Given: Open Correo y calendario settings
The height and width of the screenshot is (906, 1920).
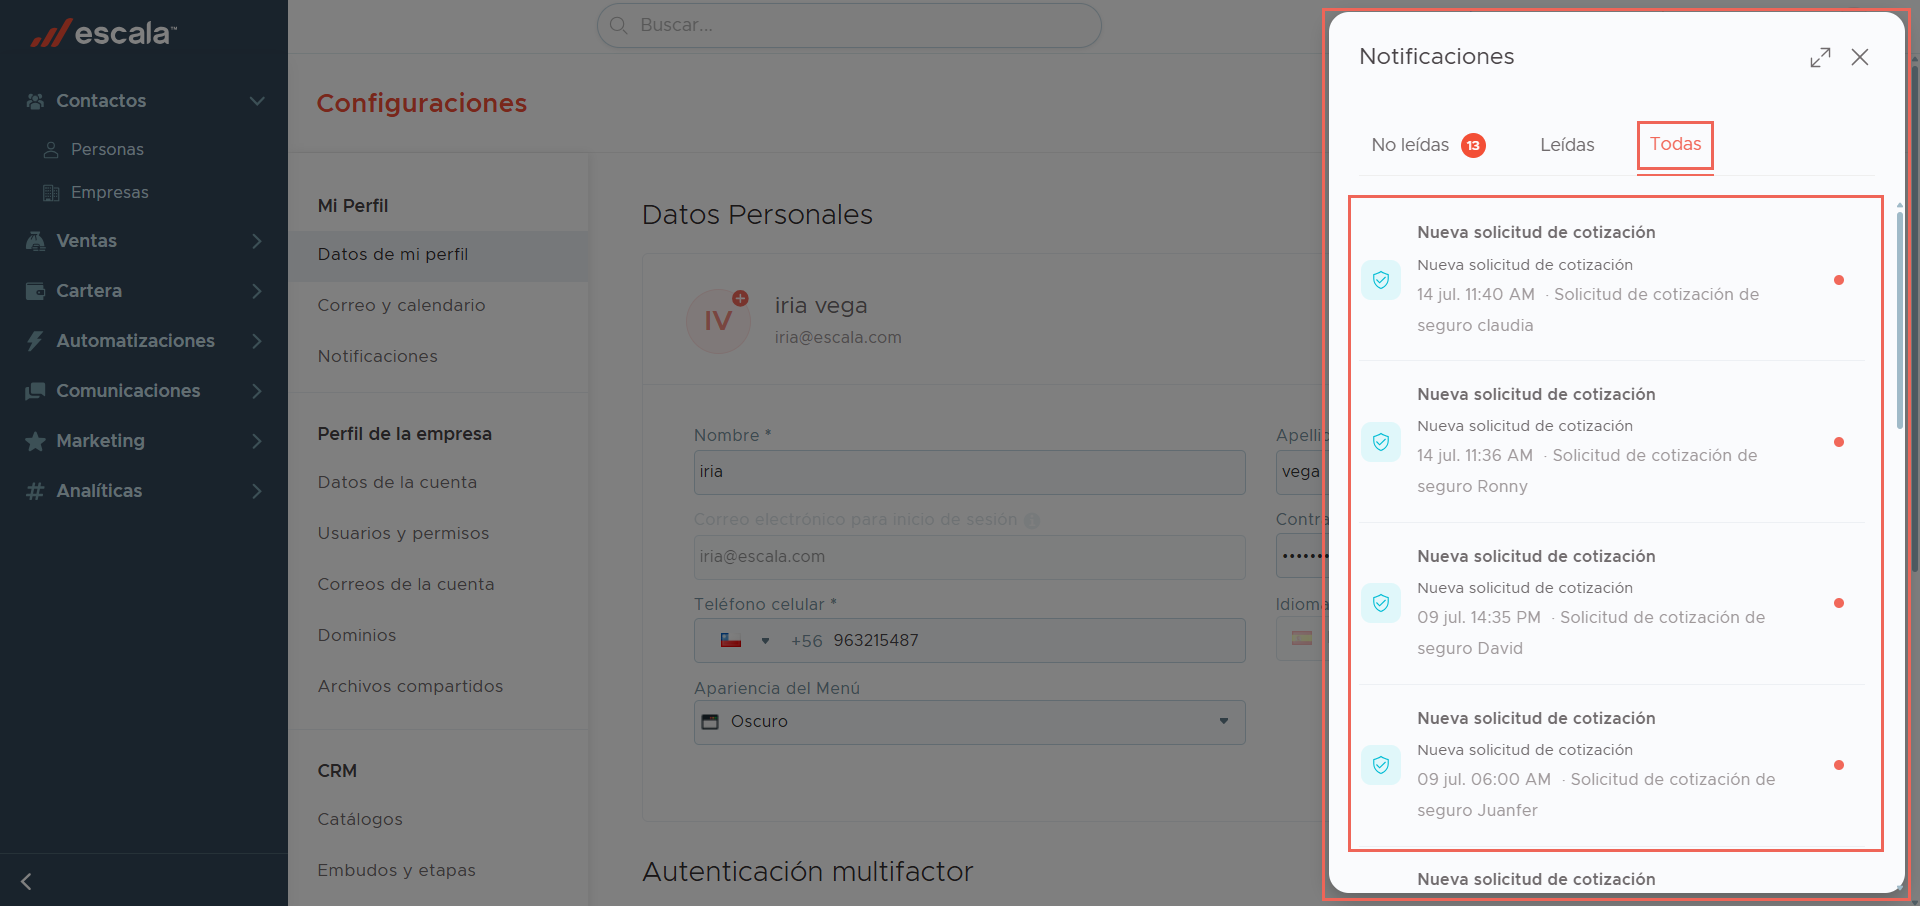Looking at the screenshot, I should point(402,306).
